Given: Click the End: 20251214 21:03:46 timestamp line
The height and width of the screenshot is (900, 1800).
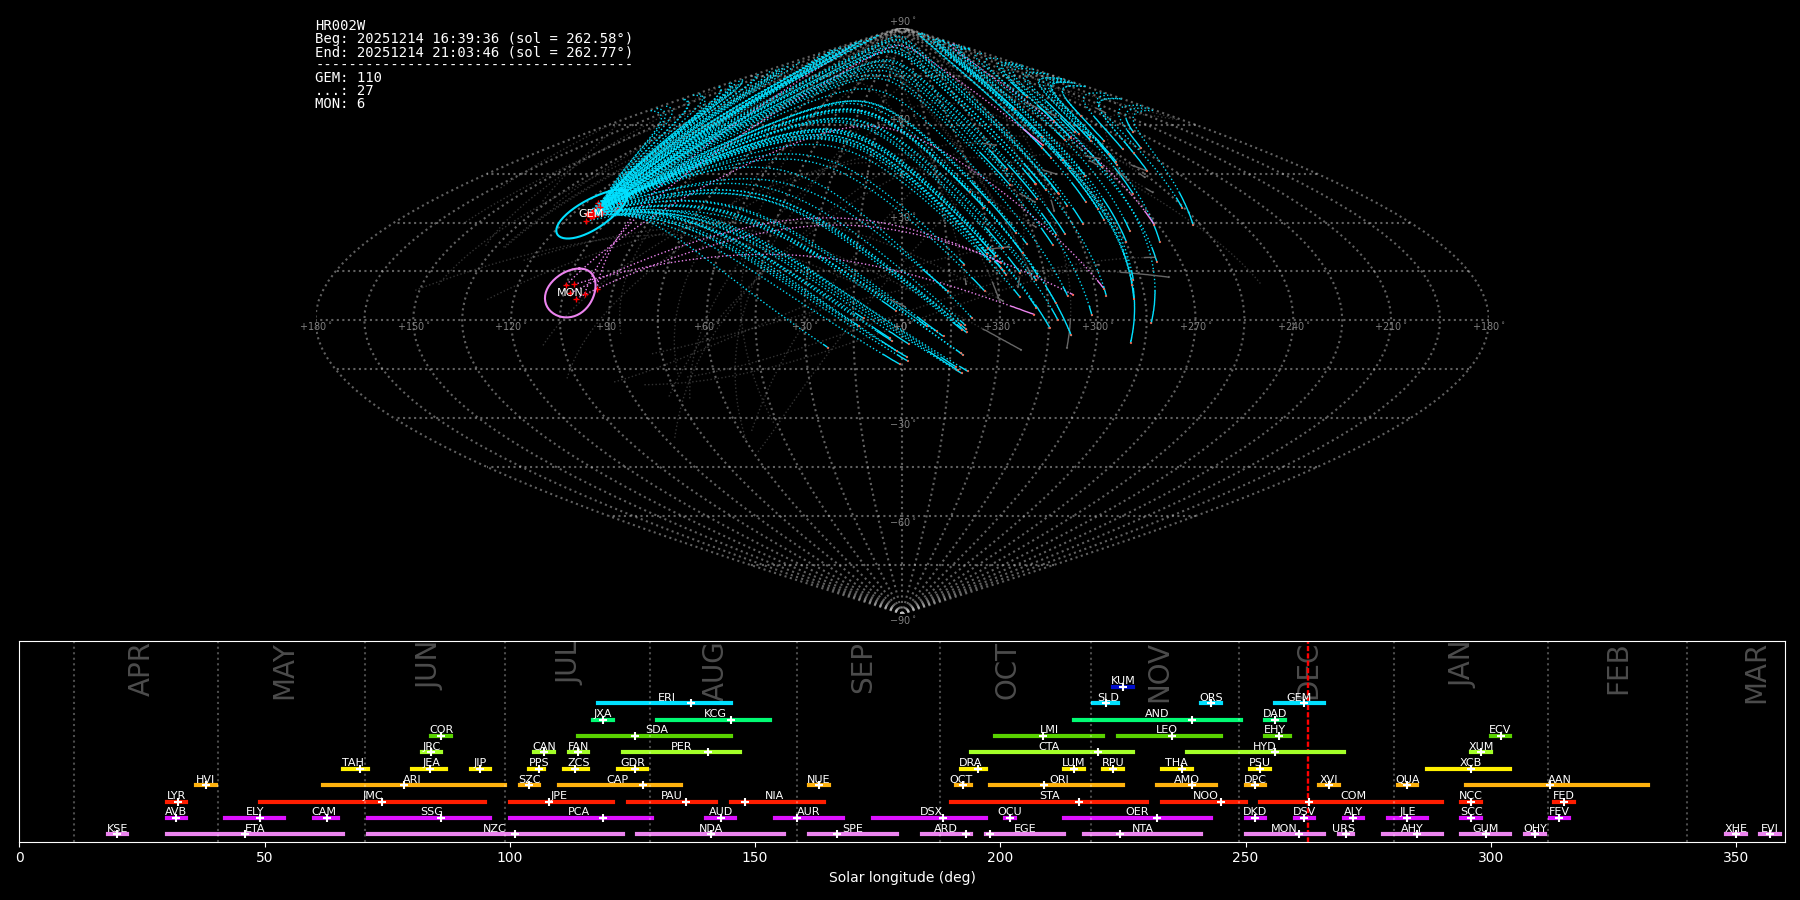Looking at the screenshot, I should [474, 52].
